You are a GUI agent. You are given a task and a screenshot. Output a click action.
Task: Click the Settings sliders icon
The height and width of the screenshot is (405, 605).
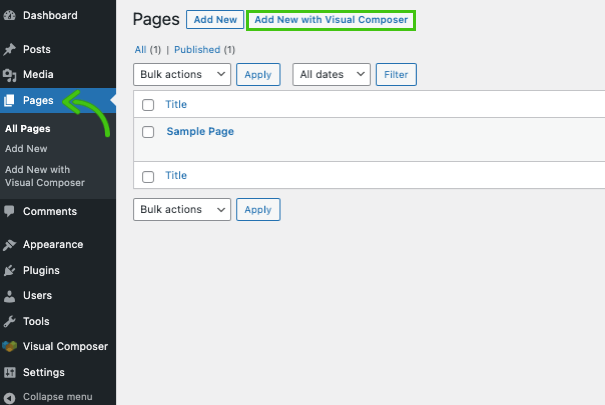[10, 372]
